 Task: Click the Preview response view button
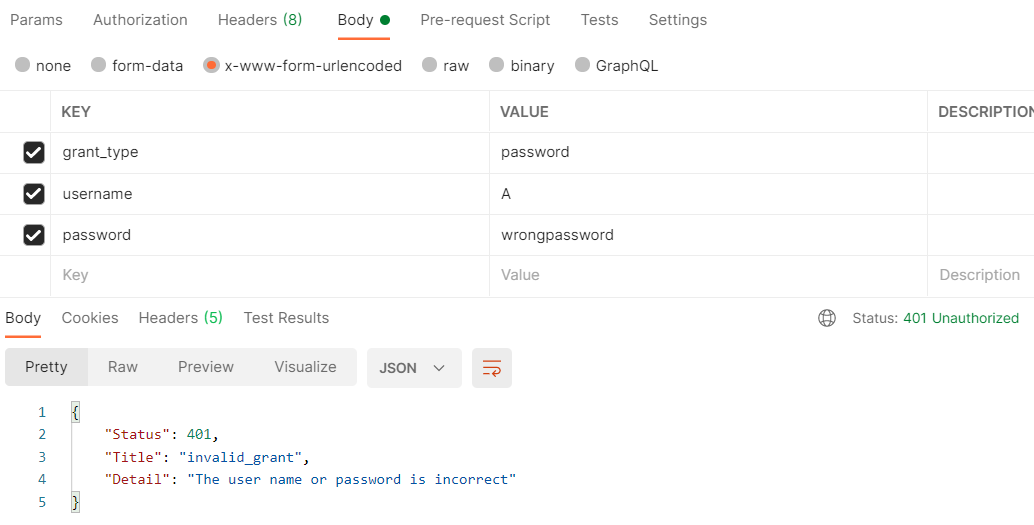206,367
